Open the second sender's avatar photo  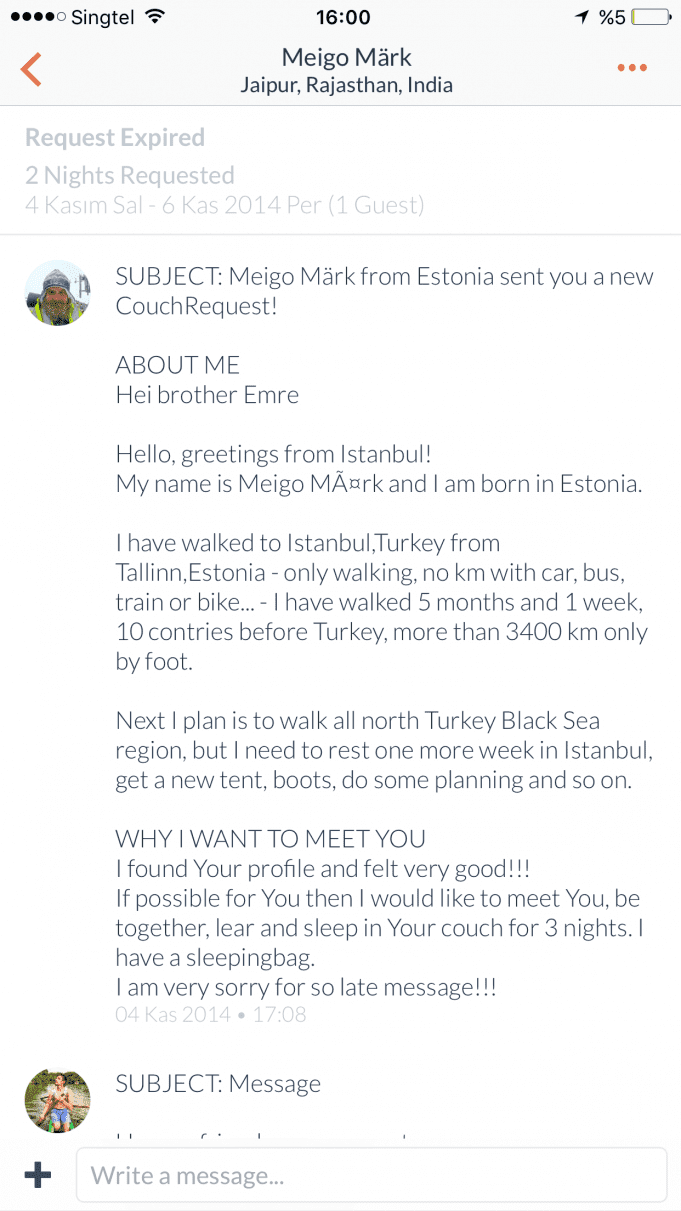[57, 1101]
